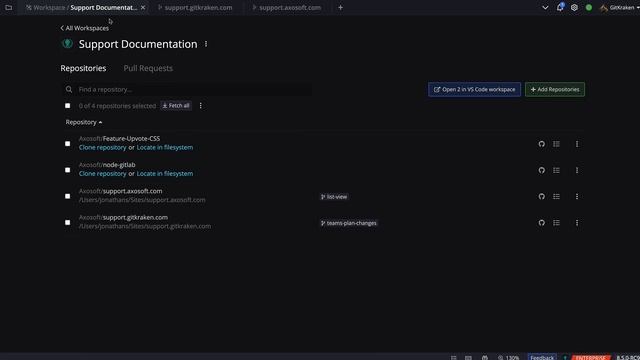Expand the tab list chevron
Screen dimensions: 640x360
[545, 7]
